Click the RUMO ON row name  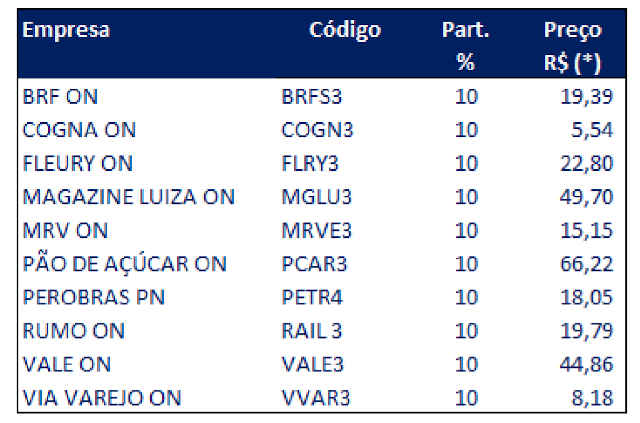pyautogui.click(x=74, y=331)
